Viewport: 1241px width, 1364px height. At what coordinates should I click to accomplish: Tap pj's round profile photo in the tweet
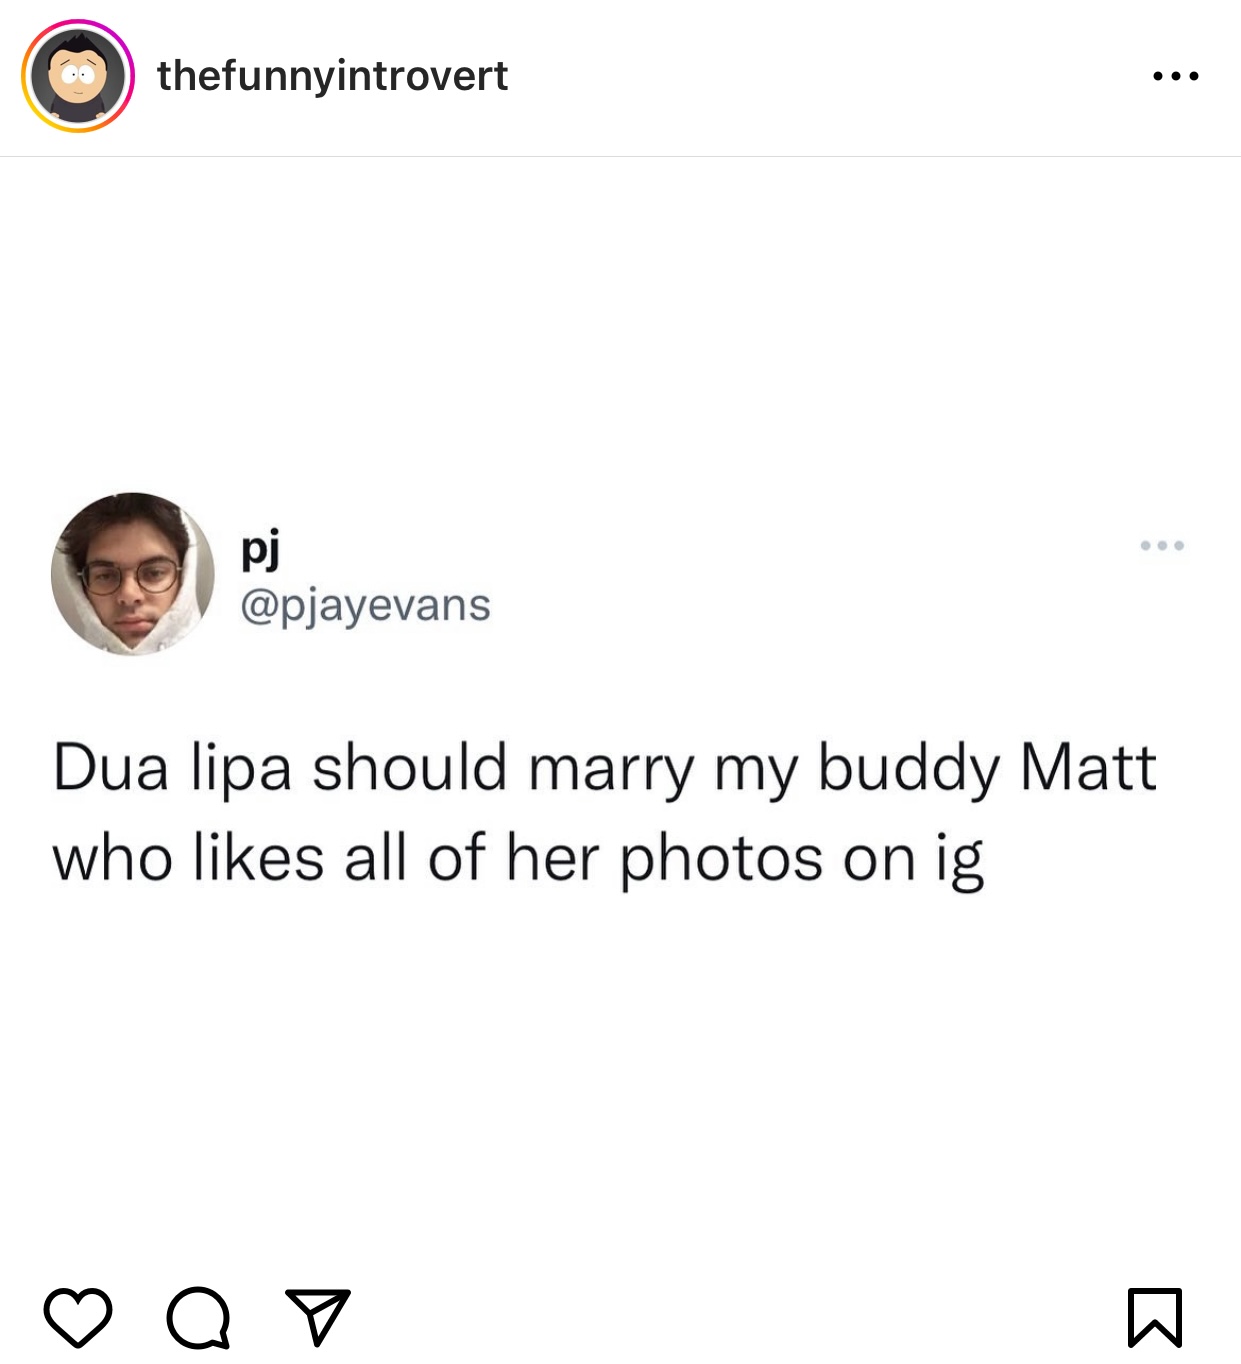(x=133, y=574)
